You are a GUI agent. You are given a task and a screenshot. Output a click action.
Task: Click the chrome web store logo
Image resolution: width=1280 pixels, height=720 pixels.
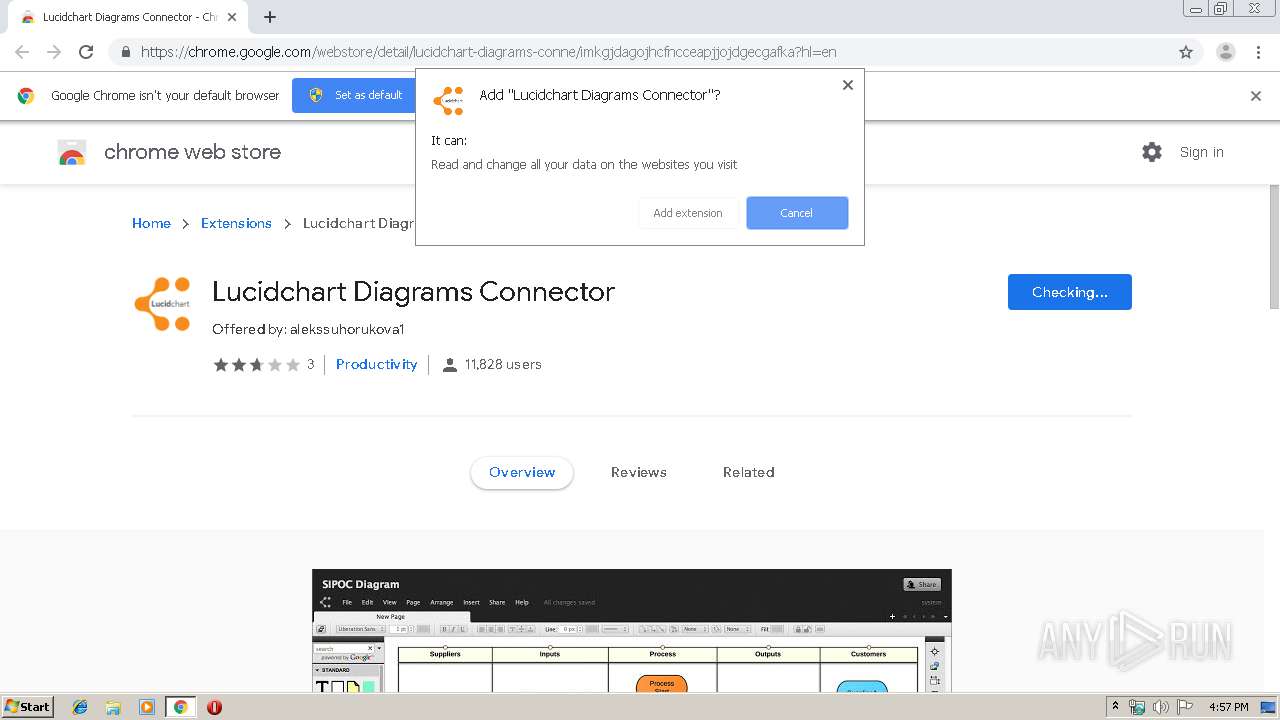click(169, 152)
